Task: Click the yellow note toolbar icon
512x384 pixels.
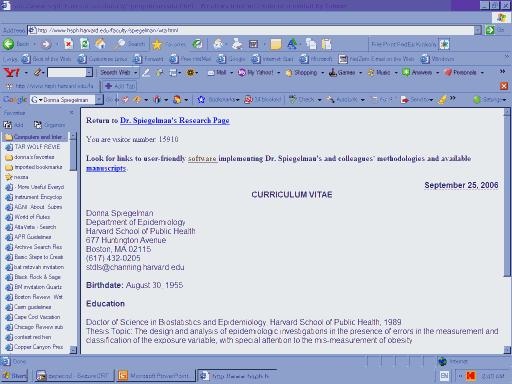Action: tap(276, 44)
